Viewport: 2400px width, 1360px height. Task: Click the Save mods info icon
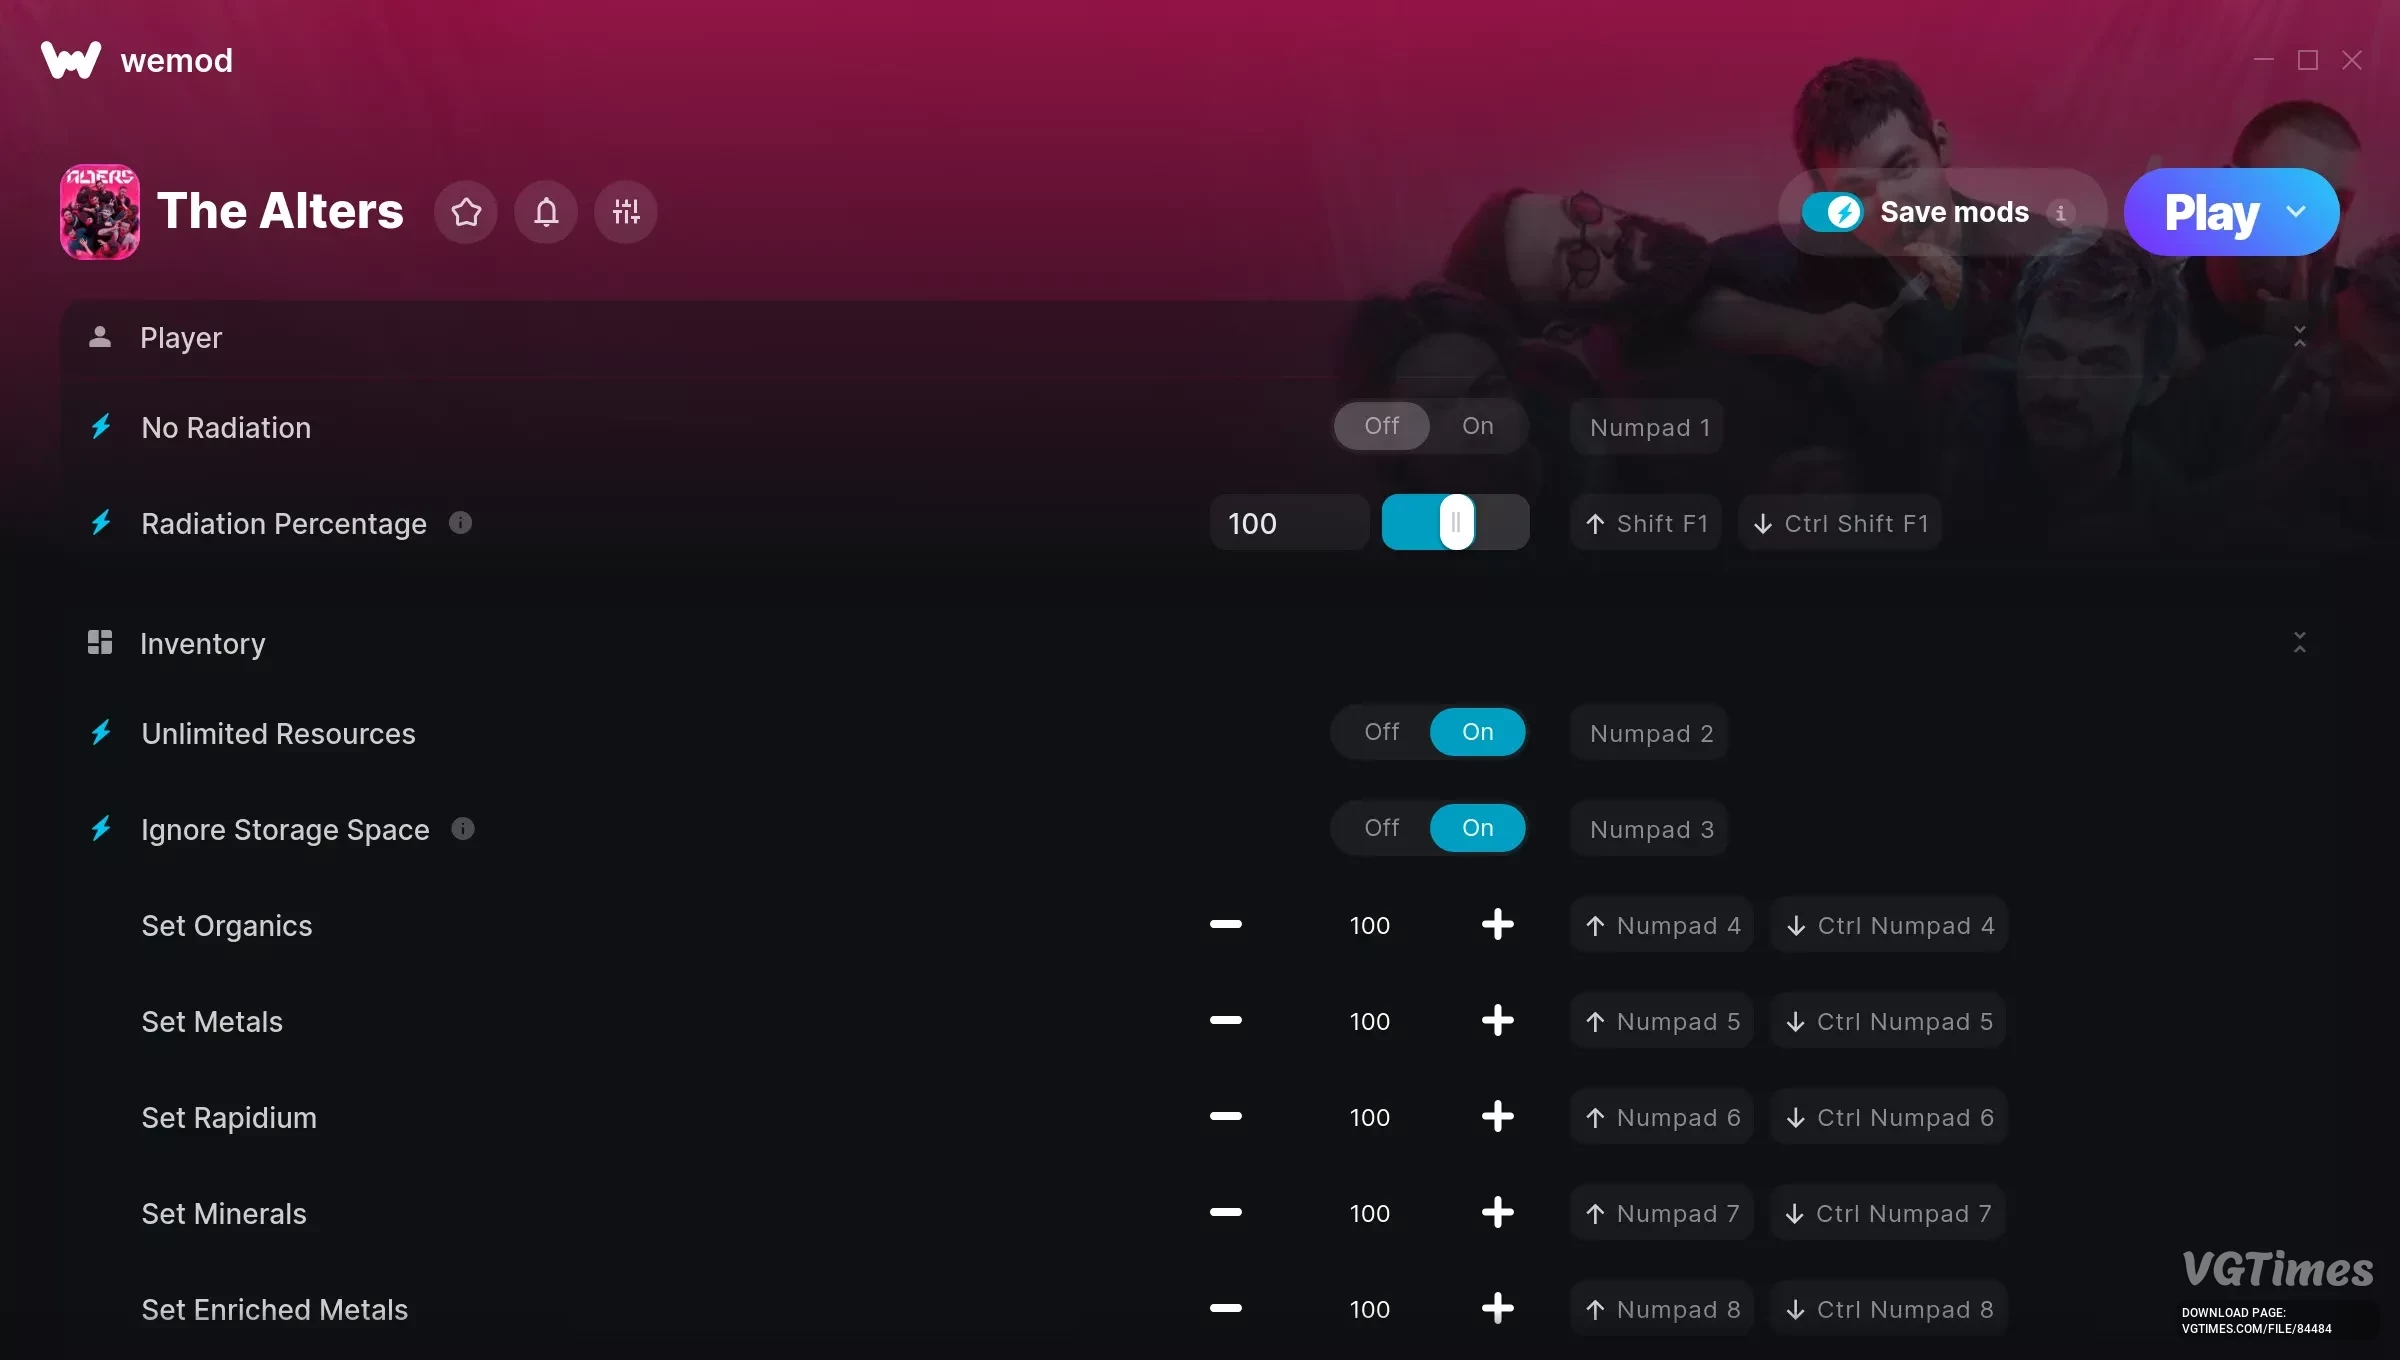point(2060,213)
